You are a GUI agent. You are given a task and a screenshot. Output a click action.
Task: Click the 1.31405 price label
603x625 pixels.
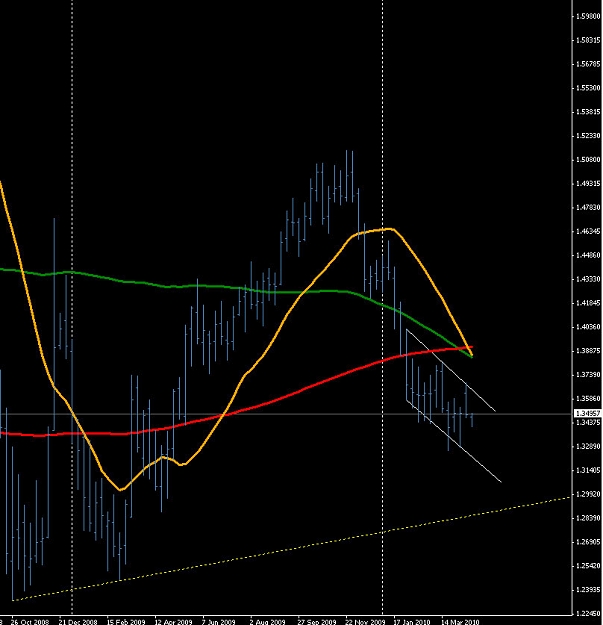tap(588, 470)
